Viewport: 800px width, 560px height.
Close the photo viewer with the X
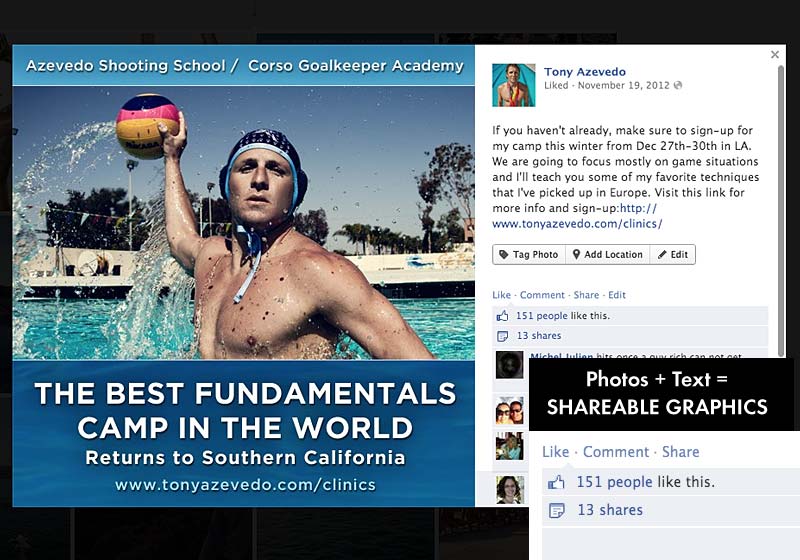[x=775, y=54]
